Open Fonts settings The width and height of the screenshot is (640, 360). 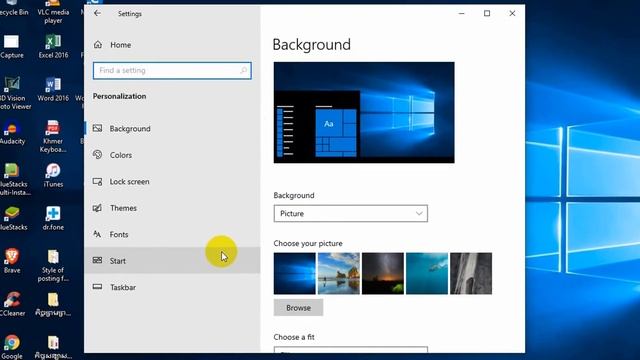coord(172,235)
